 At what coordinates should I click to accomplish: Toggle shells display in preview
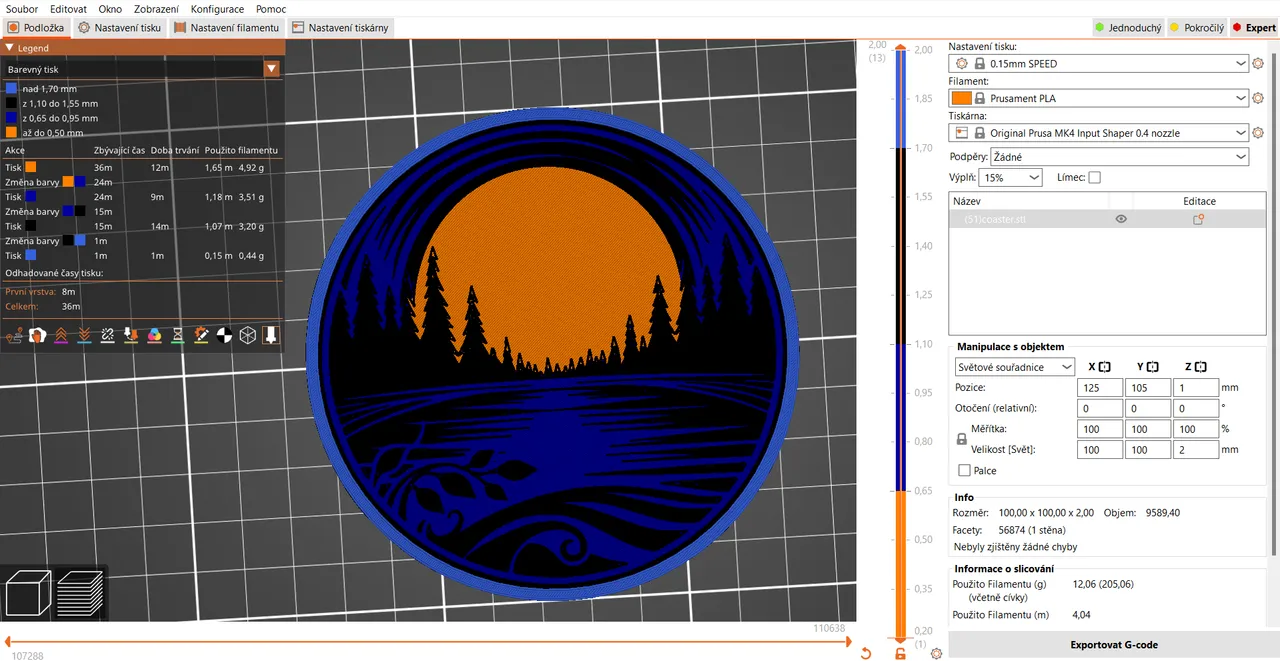point(247,335)
